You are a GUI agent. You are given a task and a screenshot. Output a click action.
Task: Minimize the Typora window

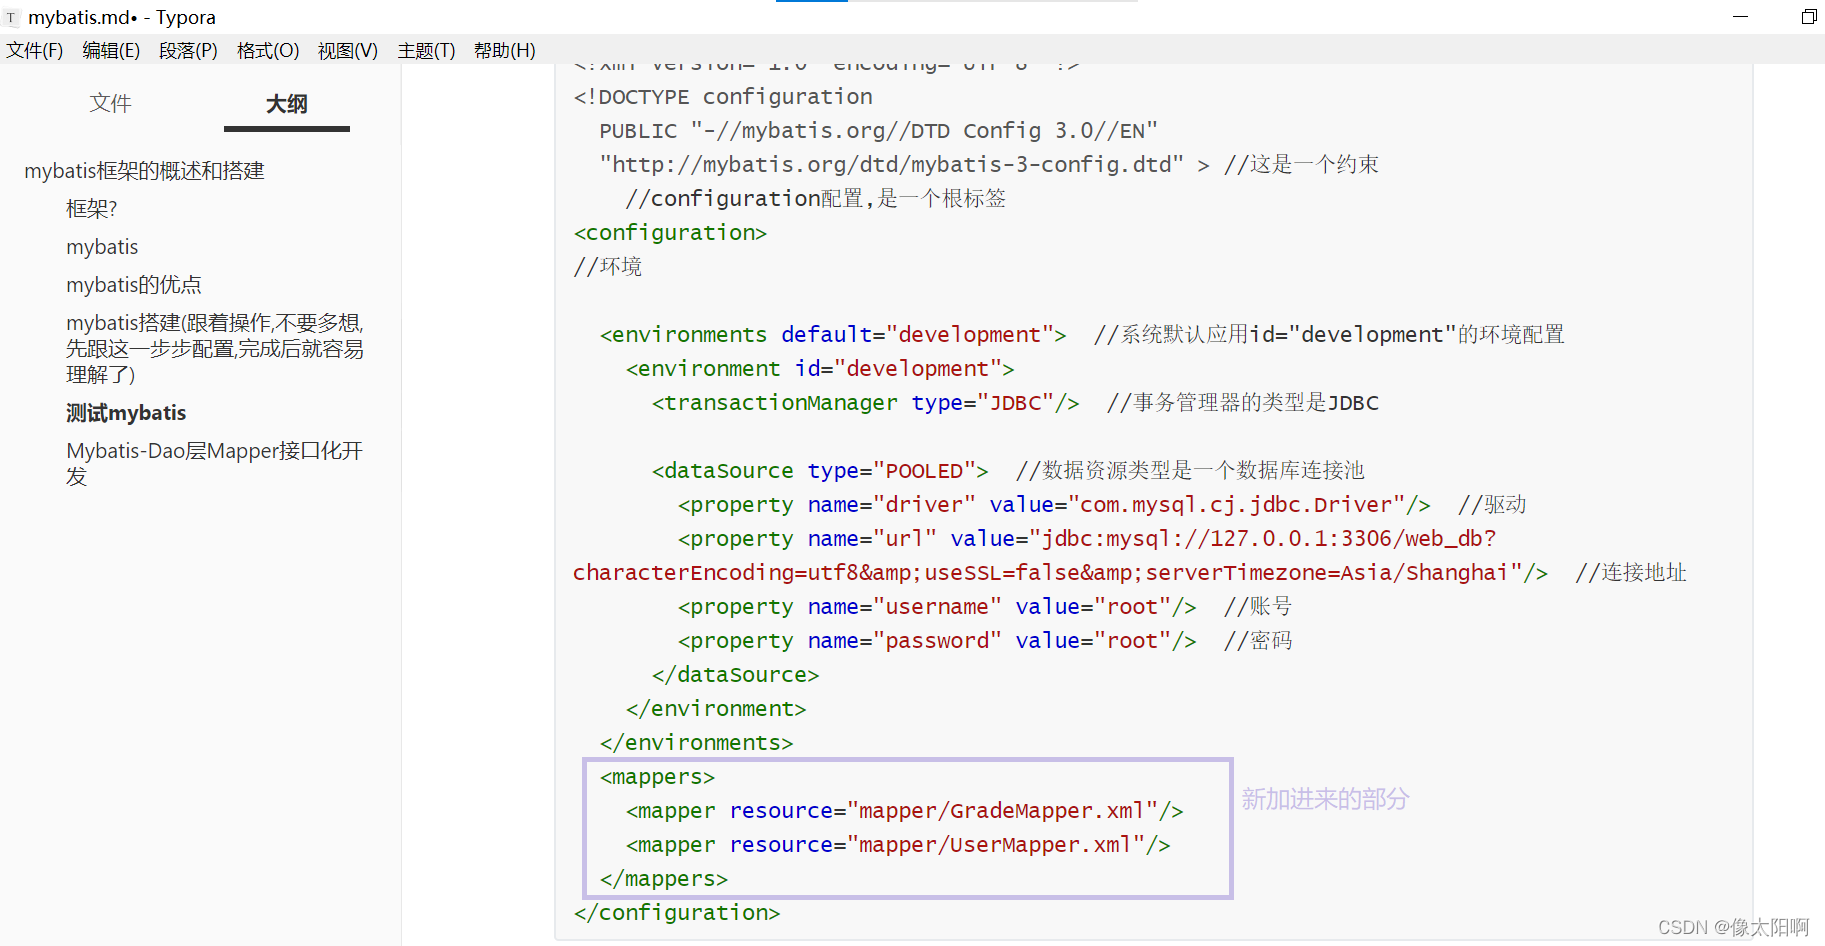coord(1740,17)
